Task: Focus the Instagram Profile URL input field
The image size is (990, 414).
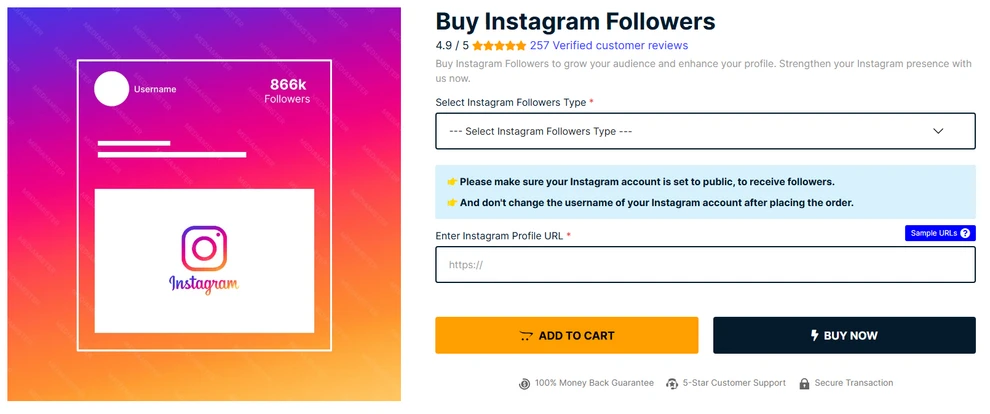Action: (705, 265)
